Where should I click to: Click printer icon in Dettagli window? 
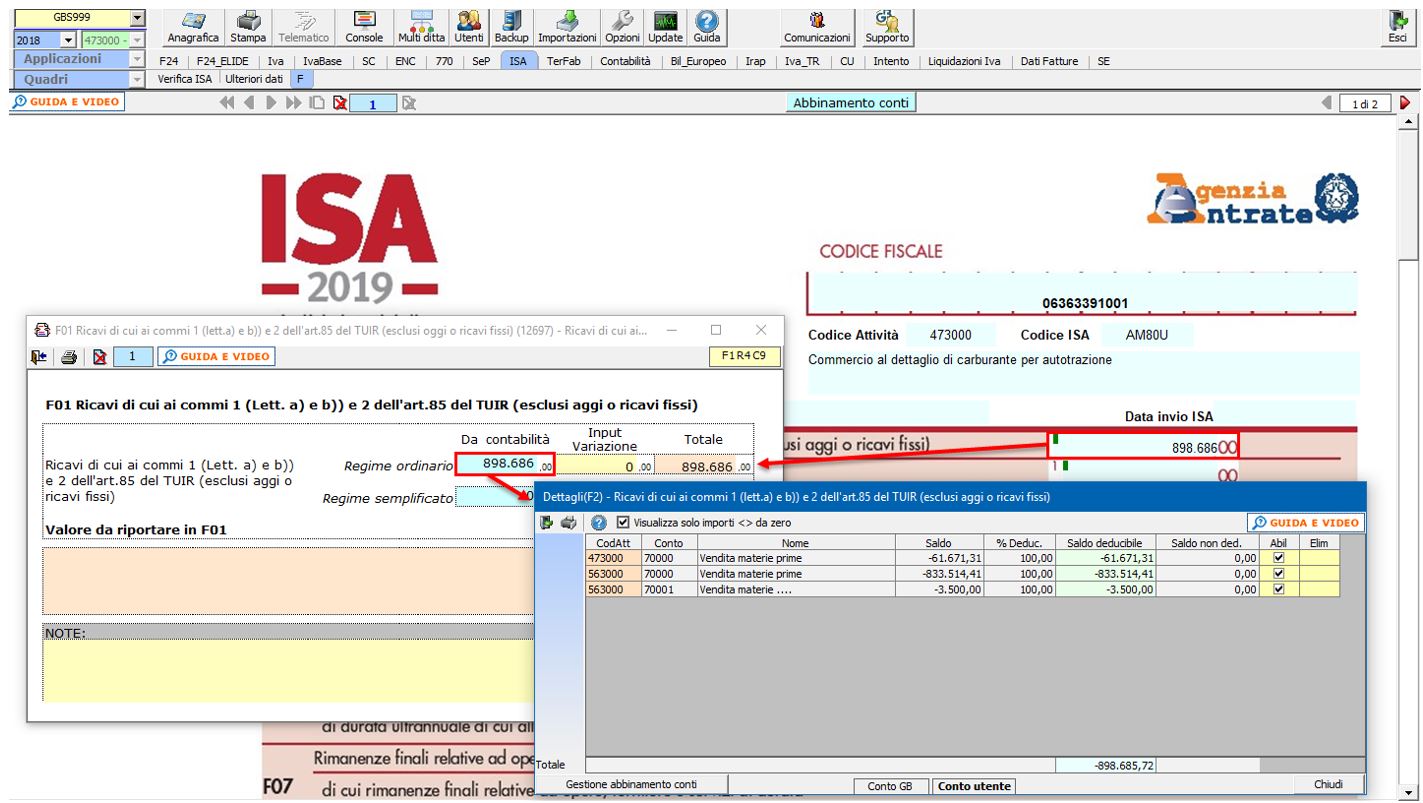[567, 522]
